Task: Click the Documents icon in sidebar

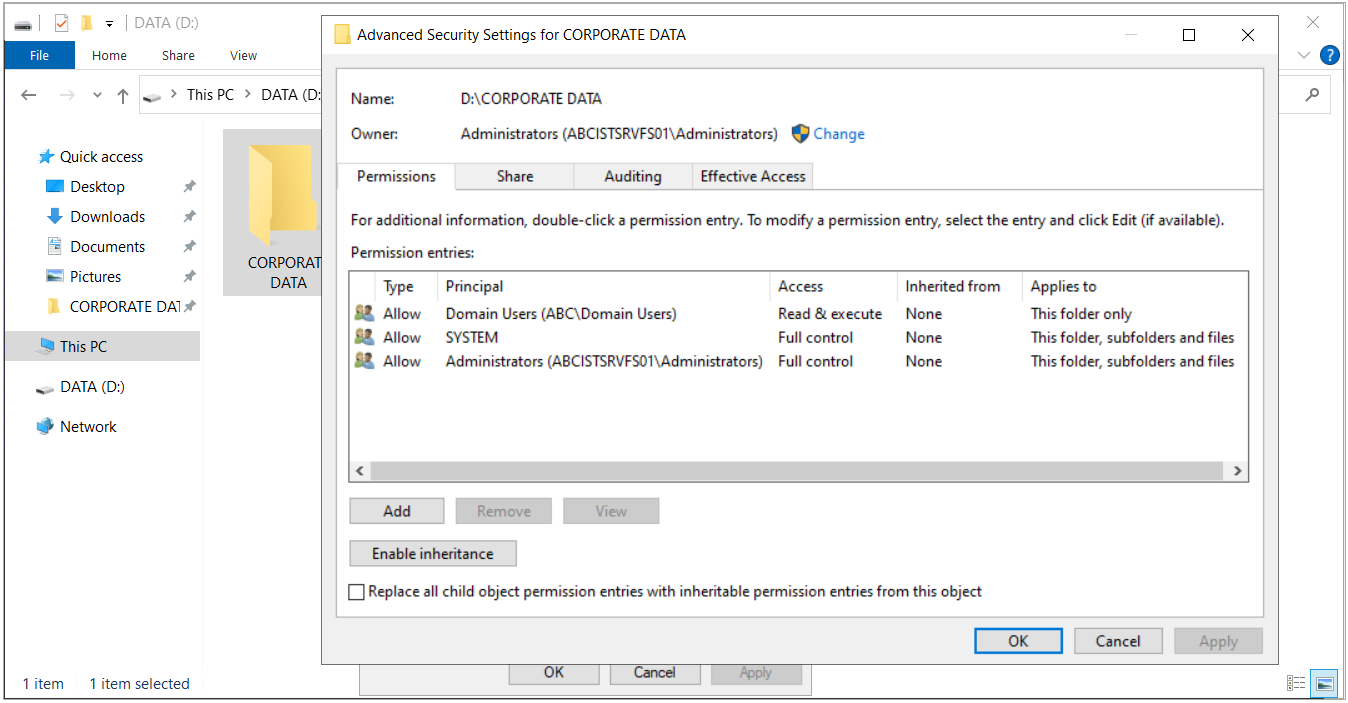Action: coord(55,246)
